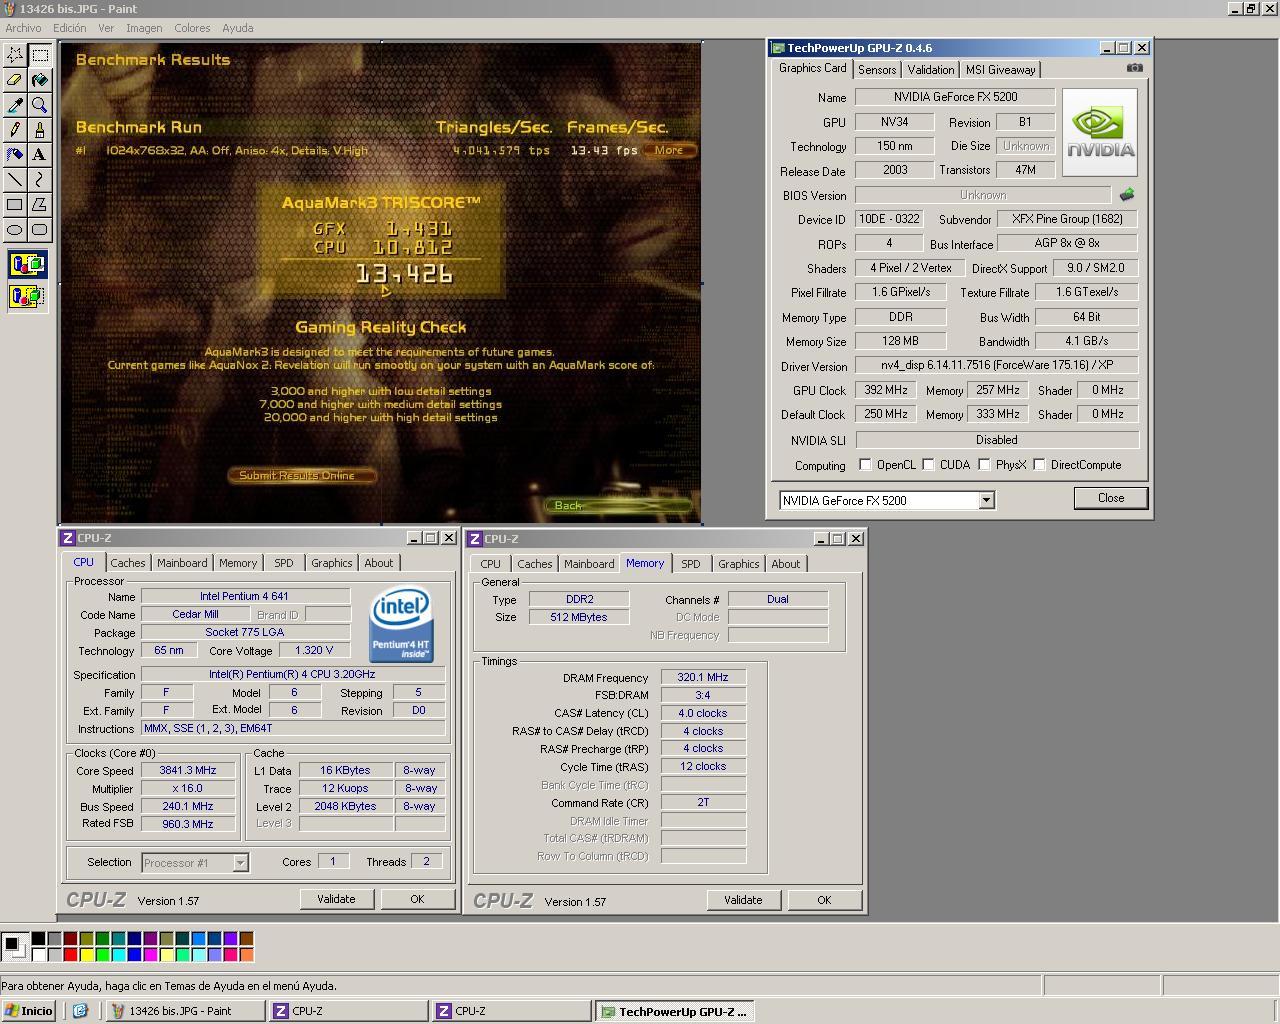Select the opaque selection mode option
Image resolution: width=1280 pixels, height=1024 pixels.
tap(27, 265)
